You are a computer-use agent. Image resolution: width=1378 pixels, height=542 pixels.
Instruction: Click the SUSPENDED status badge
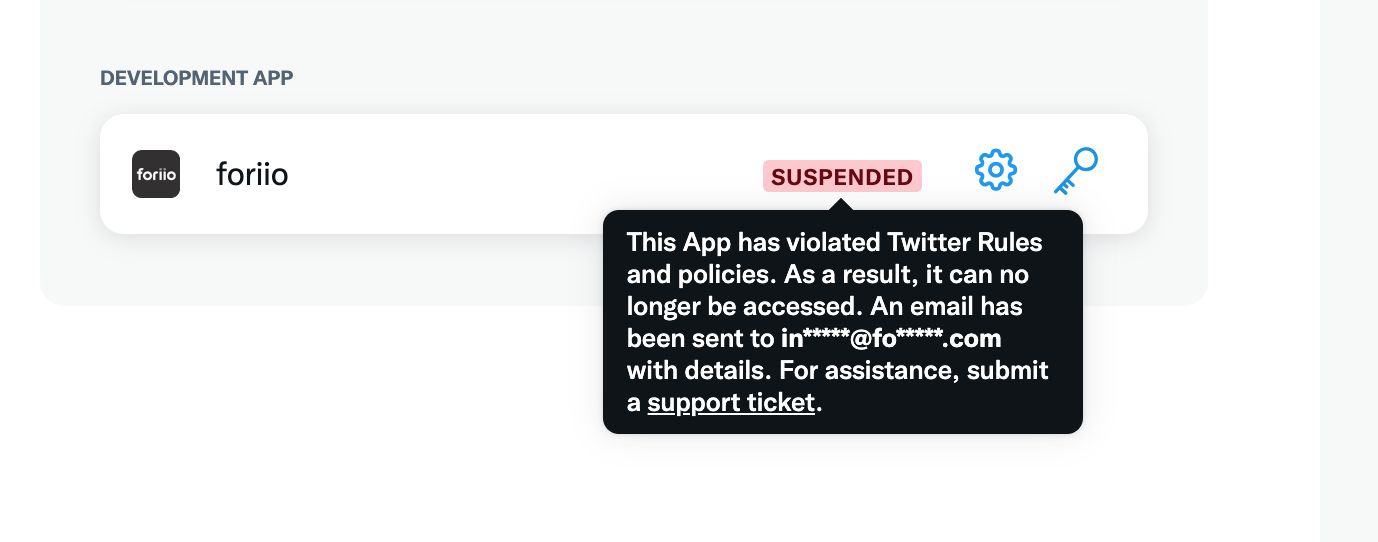(x=842, y=177)
